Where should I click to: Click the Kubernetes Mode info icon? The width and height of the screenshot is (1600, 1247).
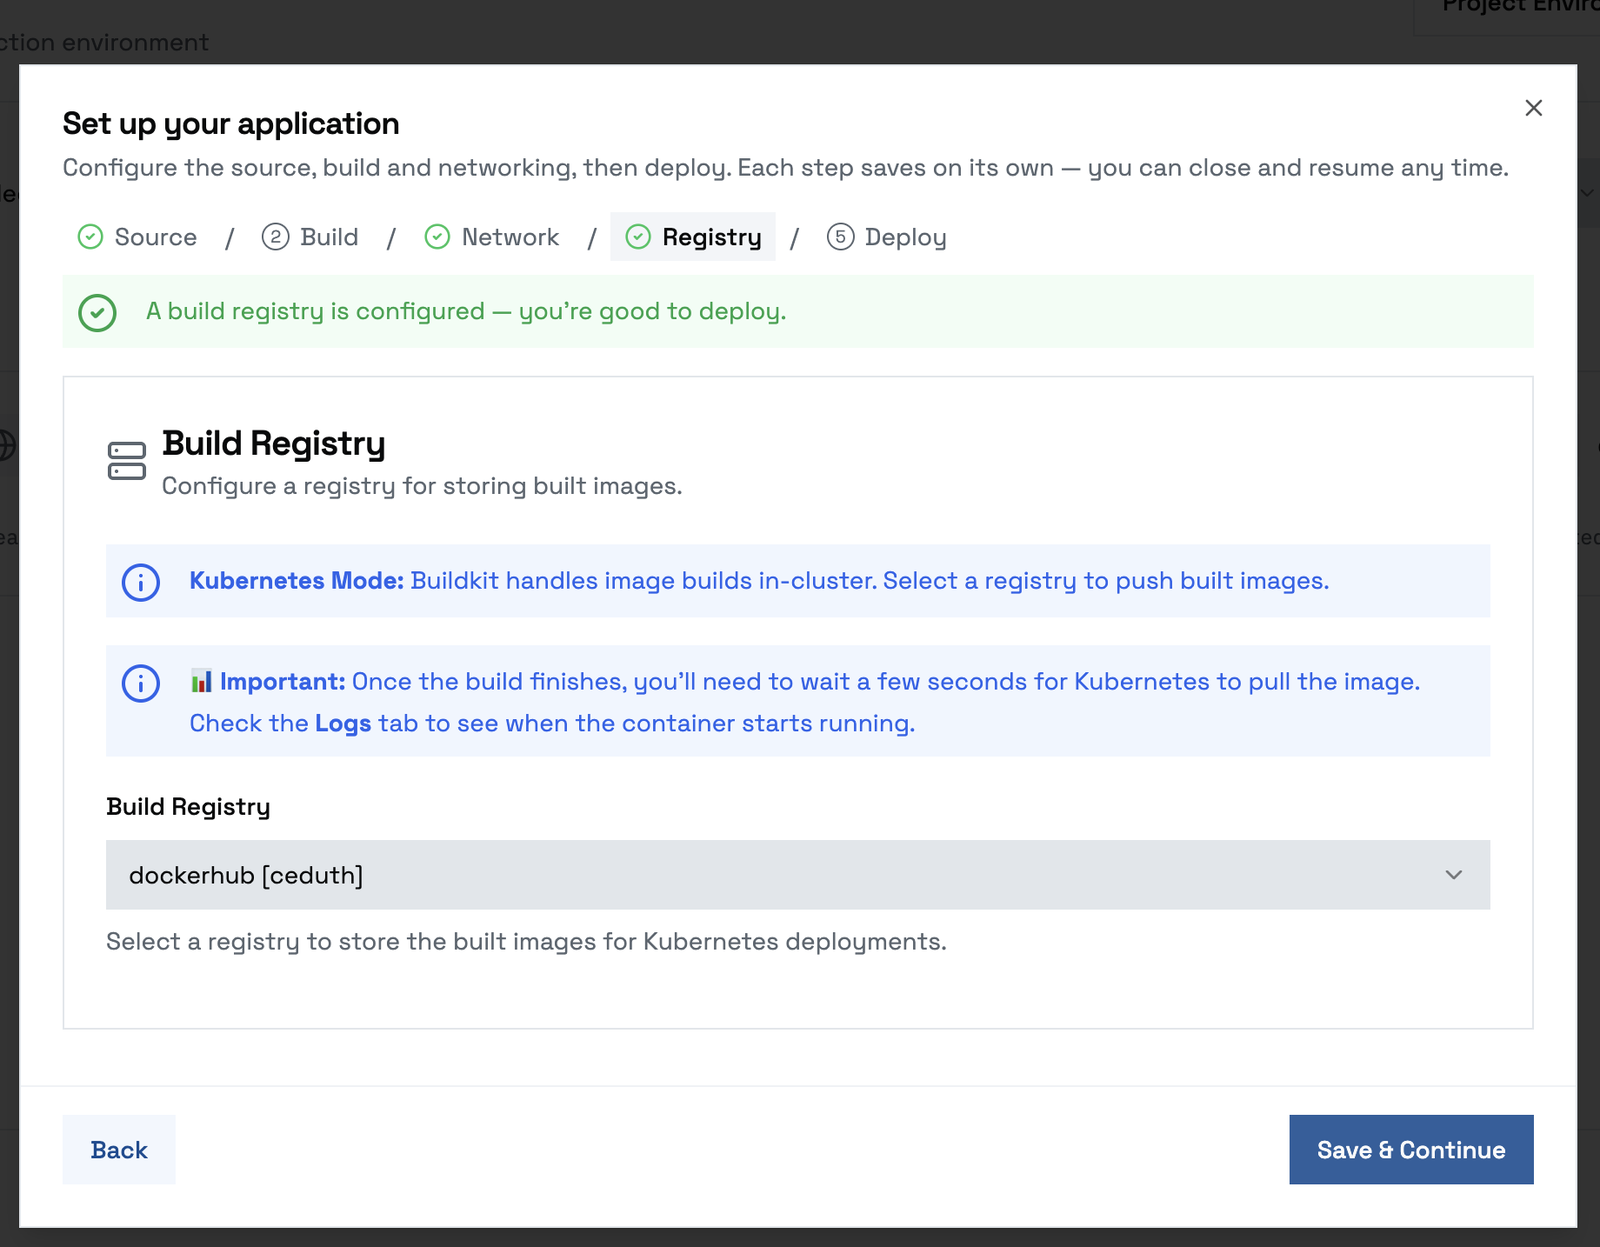point(141,581)
